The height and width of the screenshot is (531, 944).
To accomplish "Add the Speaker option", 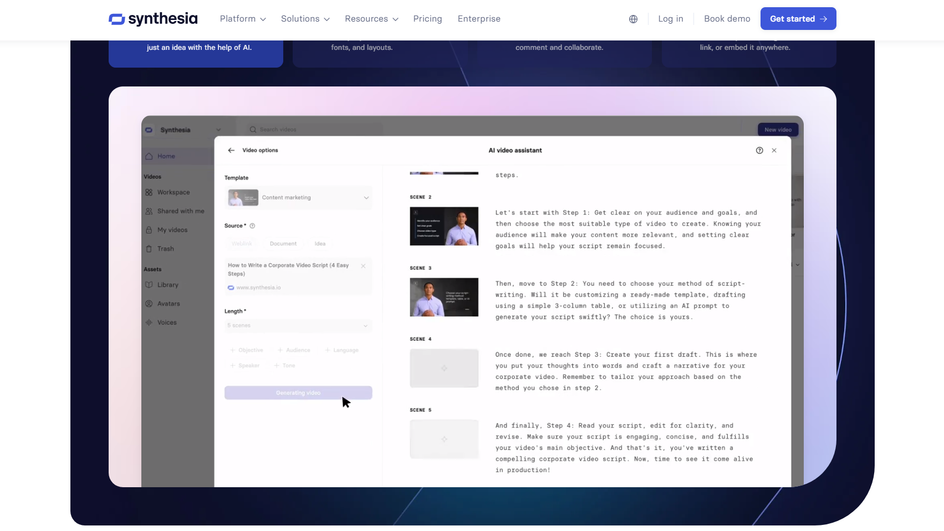I will coord(244,365).
